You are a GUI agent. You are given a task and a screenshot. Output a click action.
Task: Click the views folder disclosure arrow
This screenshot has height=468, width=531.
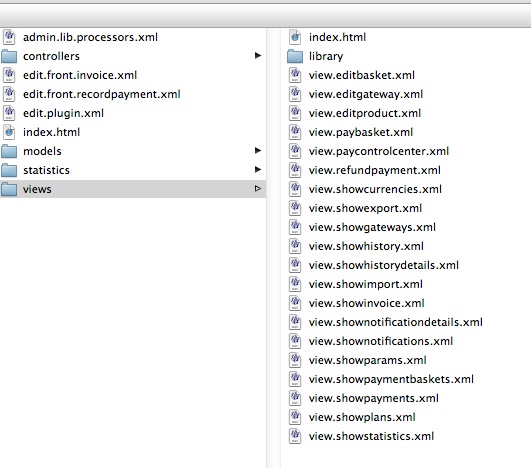(258, 188)
